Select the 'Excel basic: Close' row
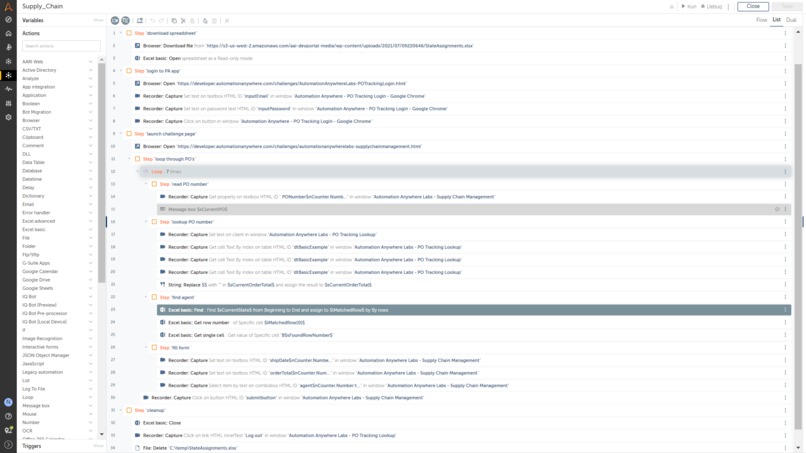Viewport: 806px width, 453px height. [x=461, y=423]
